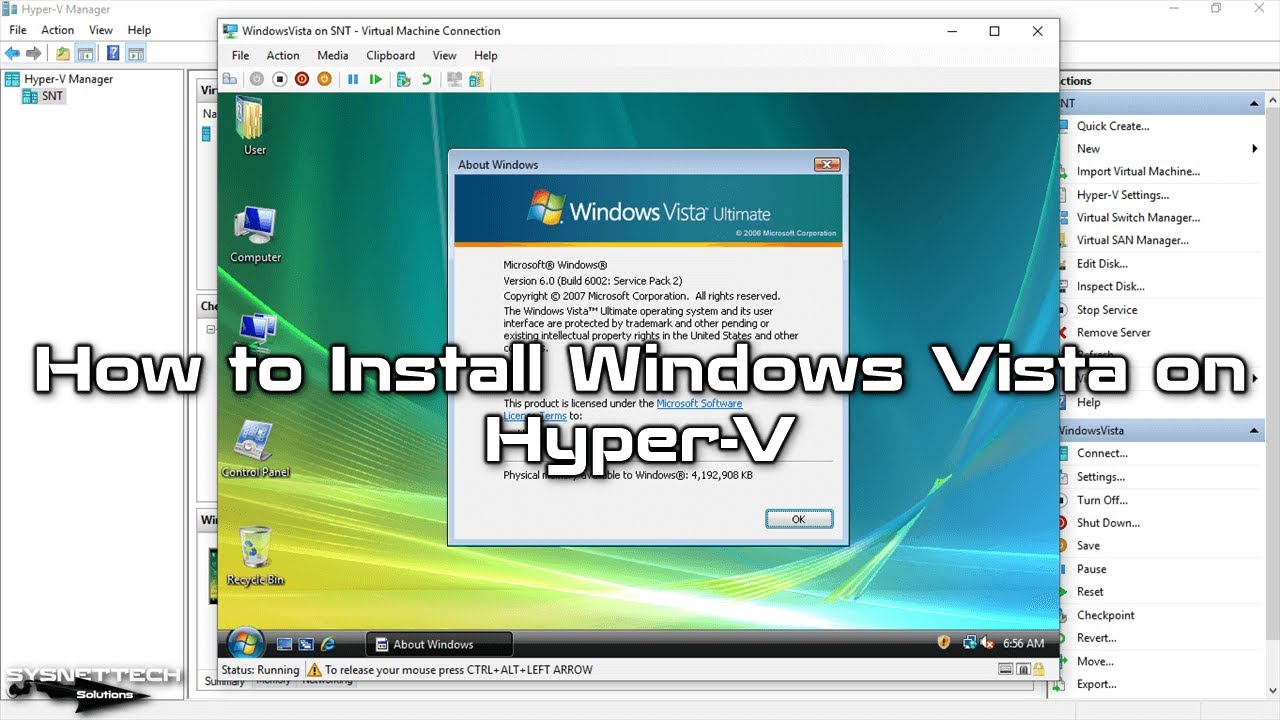Launch Internet Explorer from quick launch

pyautogui.click(x=327, y=644)
